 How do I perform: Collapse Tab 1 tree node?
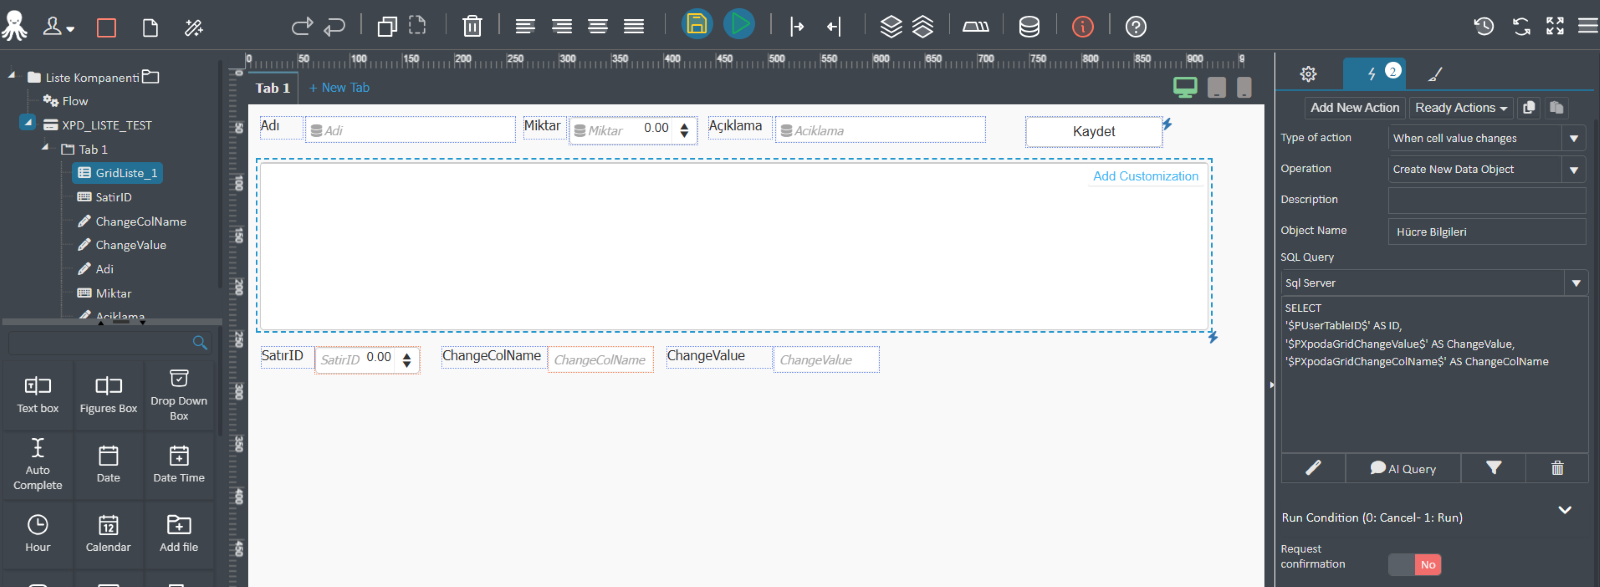[x=45, y=148]
